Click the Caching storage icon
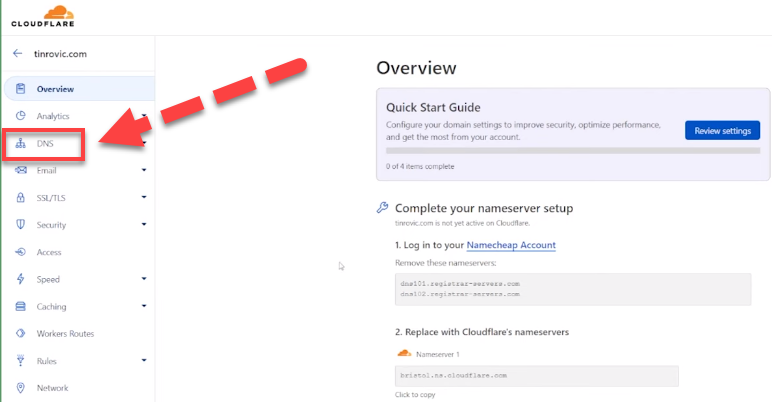 [20, 306]
